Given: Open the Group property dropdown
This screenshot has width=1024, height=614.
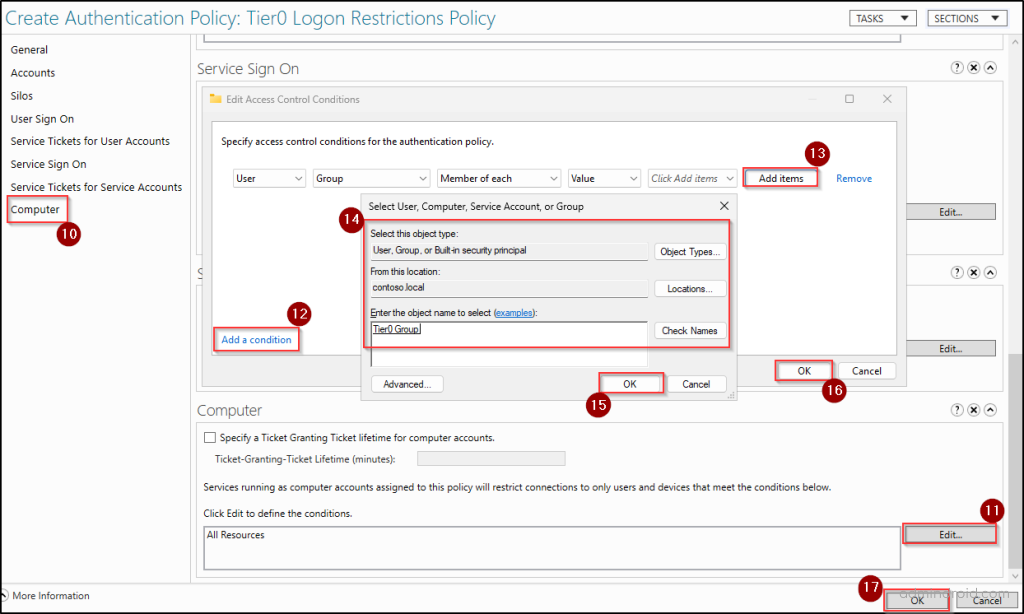Looking at the screenshot, I should click(371, 177).
